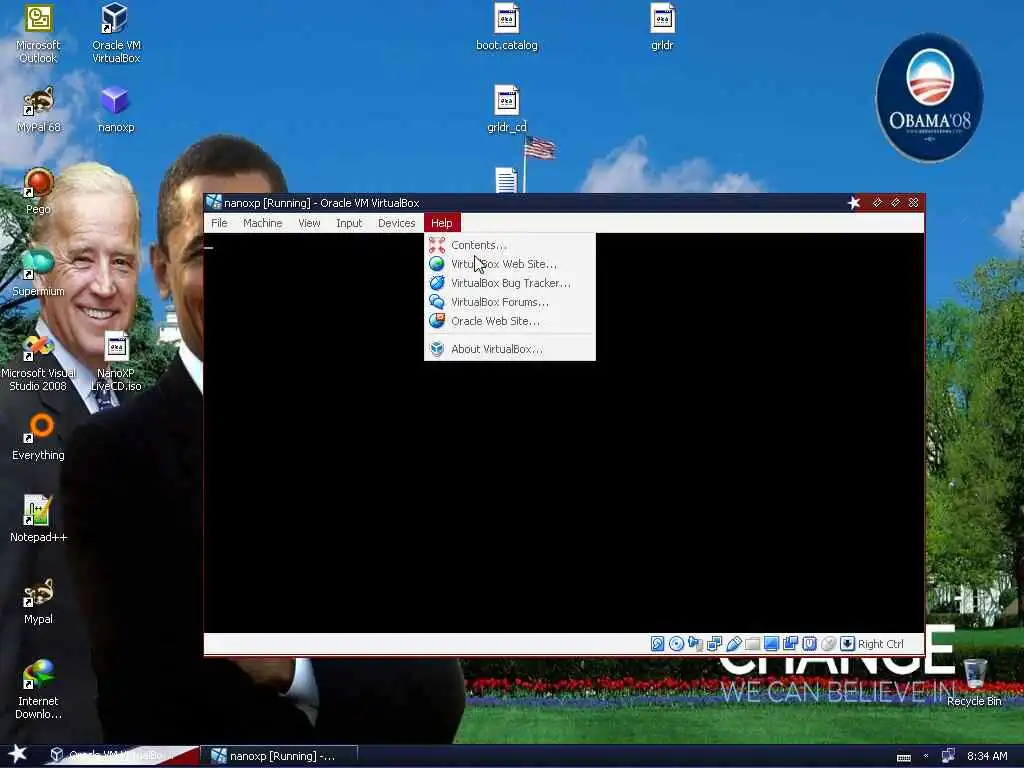Screen dimensions: 1024x768
Task: Select the Notepad++ desktop shortcut
Action: (38, 519)
